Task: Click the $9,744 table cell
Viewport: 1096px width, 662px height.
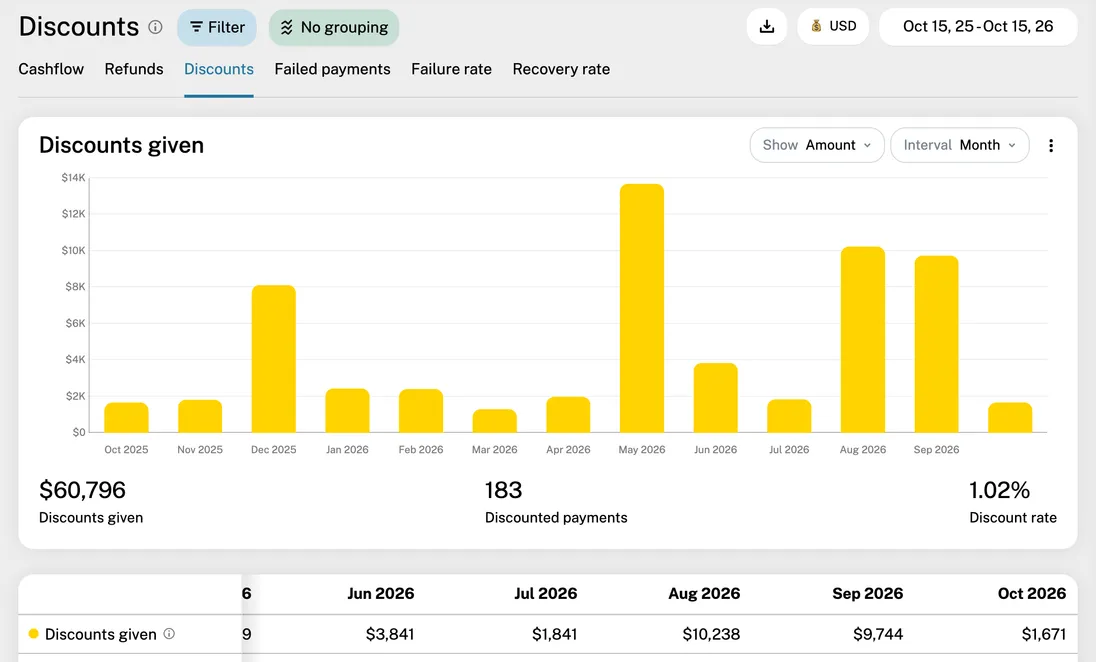Action: click(x=878, y=634)
